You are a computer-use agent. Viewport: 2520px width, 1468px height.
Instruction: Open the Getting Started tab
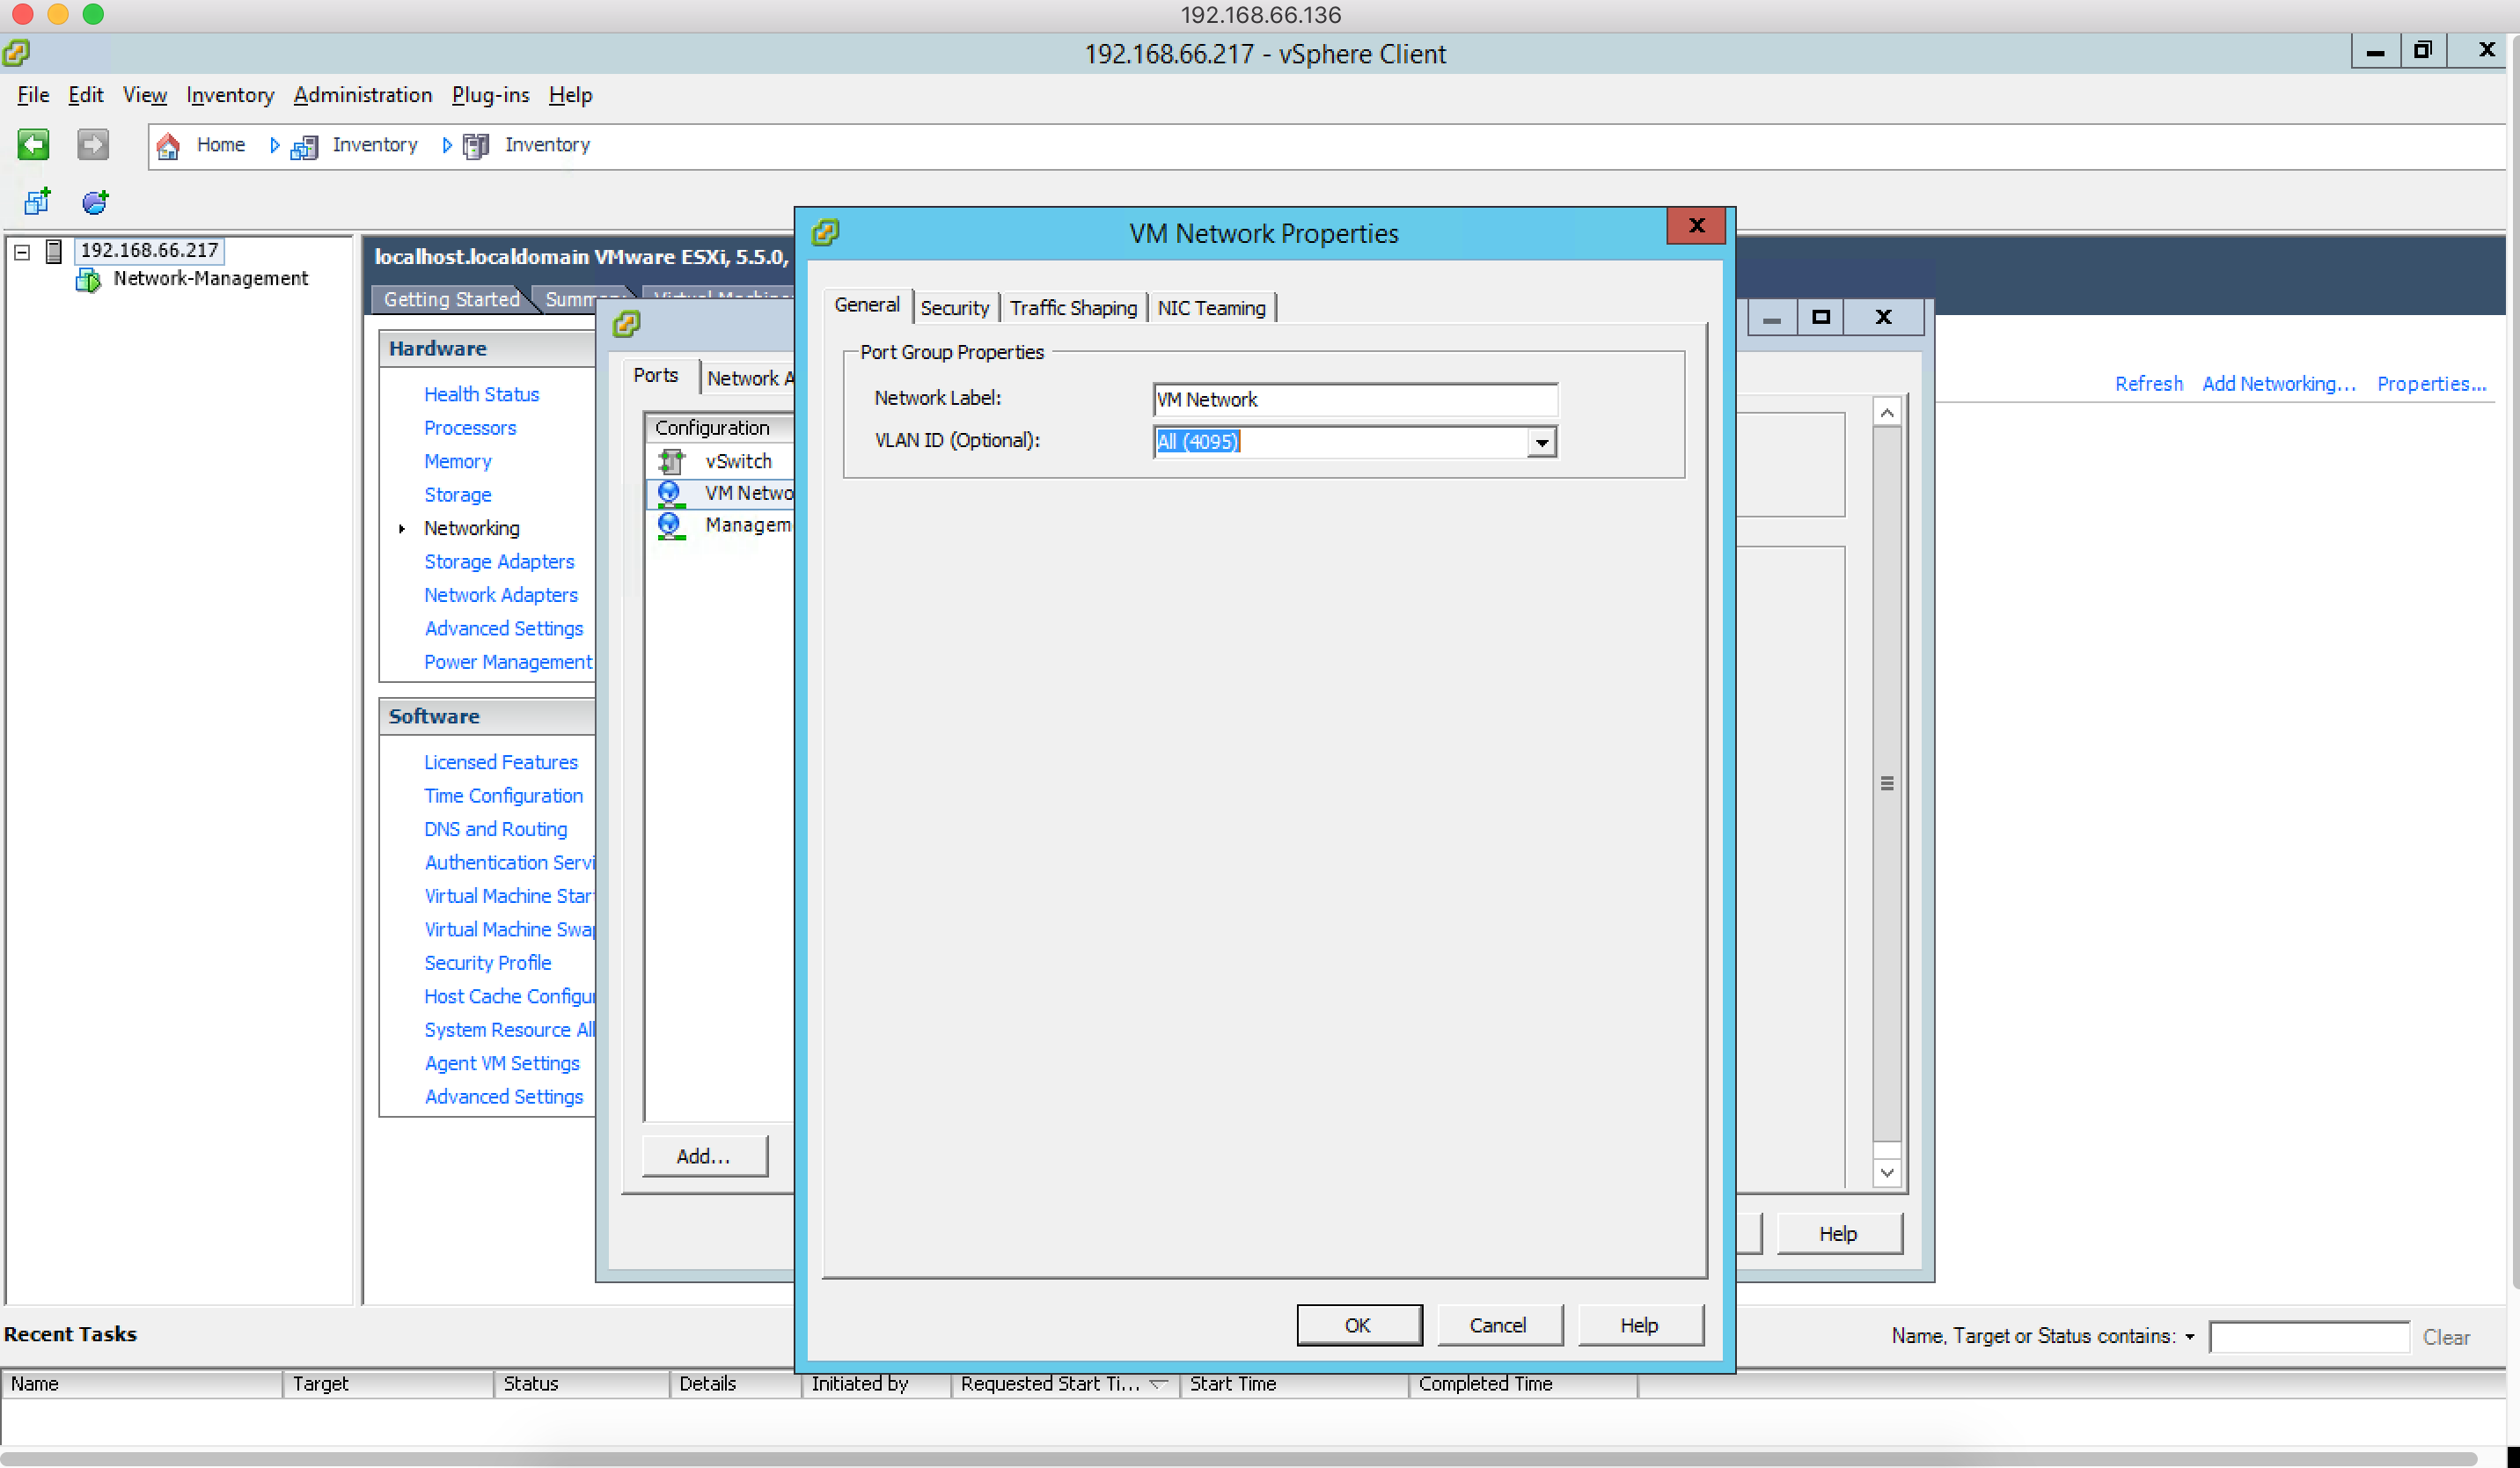click(x=451, y=299)
